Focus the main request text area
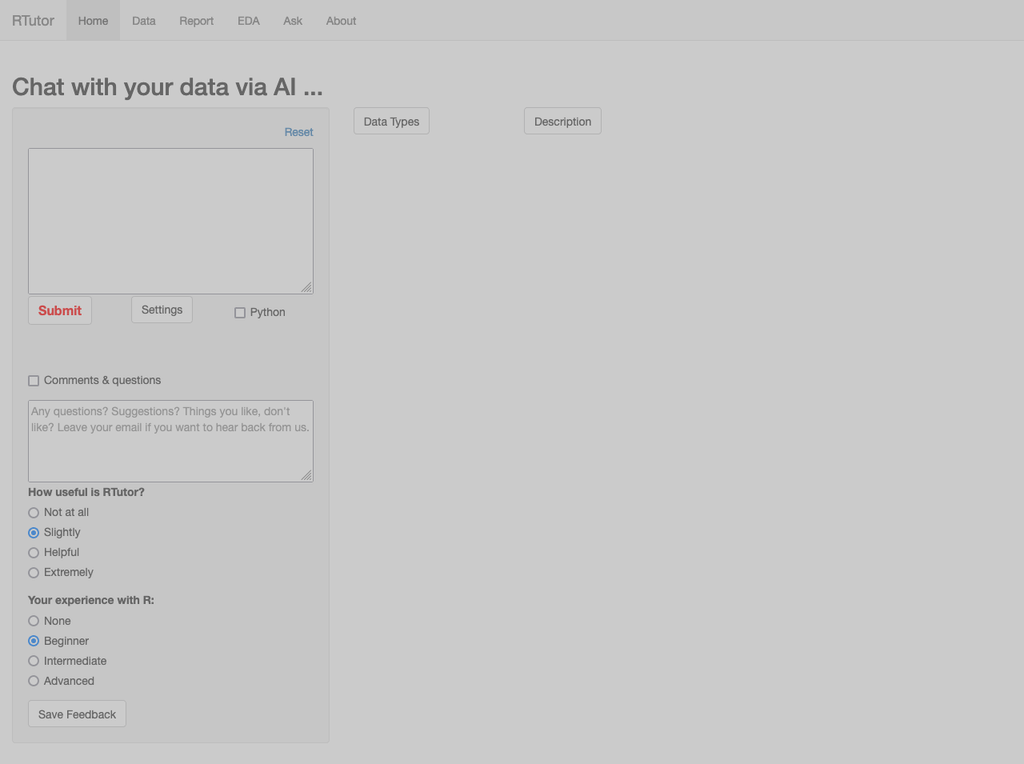Screen dimensions: 1024x764 170,221
